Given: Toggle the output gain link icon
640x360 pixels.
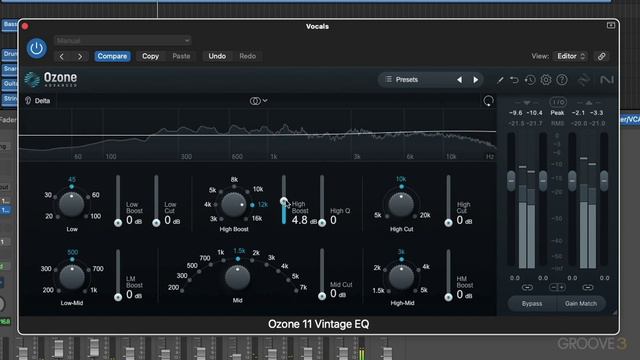Looking at the screenshot, I should pos(588,287).
